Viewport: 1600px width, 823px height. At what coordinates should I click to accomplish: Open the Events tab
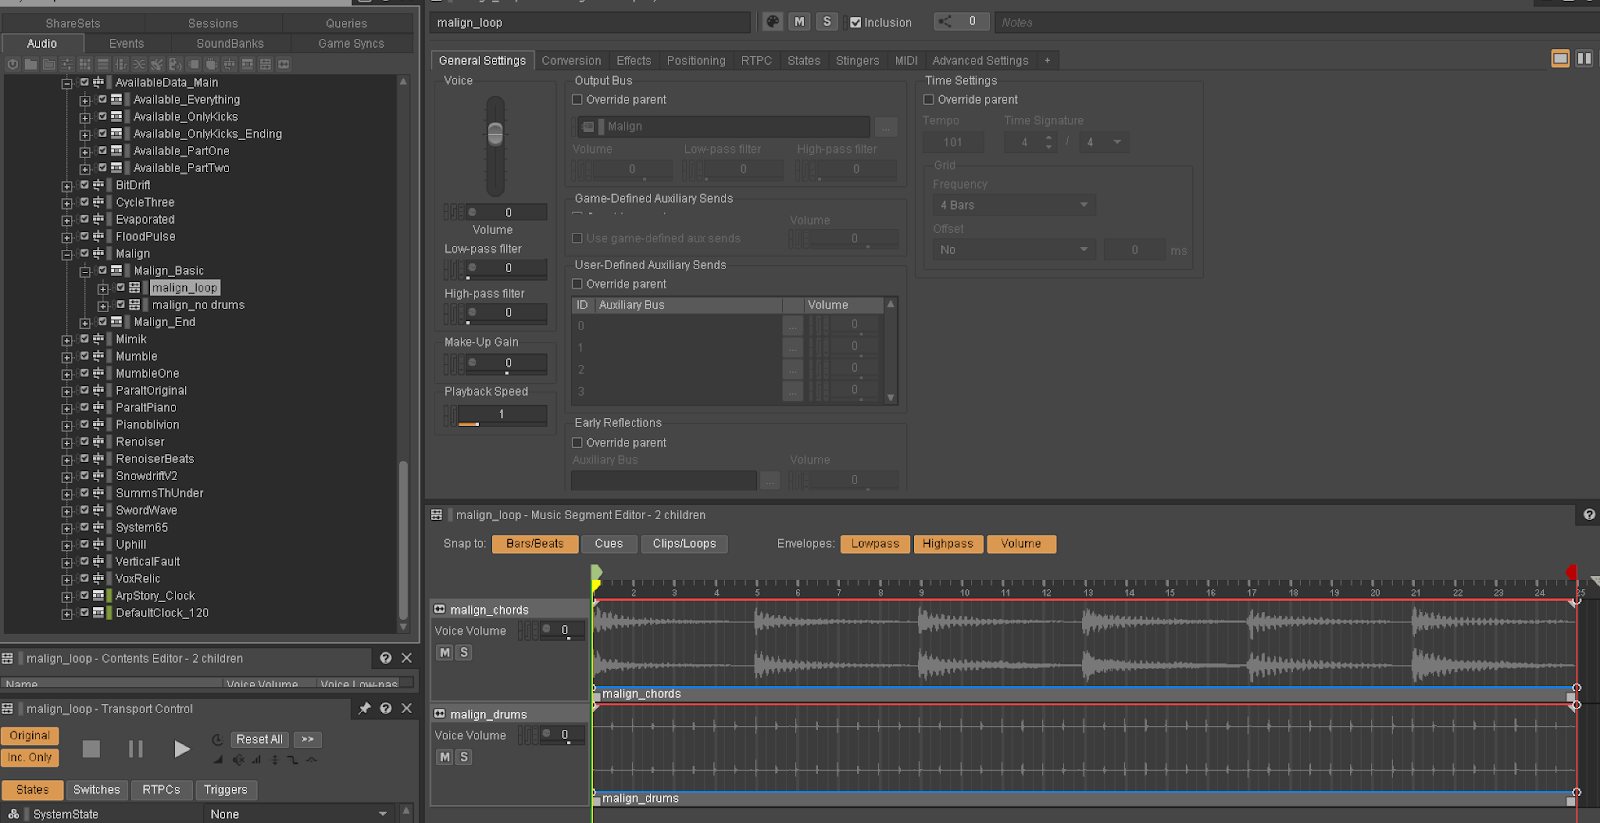coord(126,44)
